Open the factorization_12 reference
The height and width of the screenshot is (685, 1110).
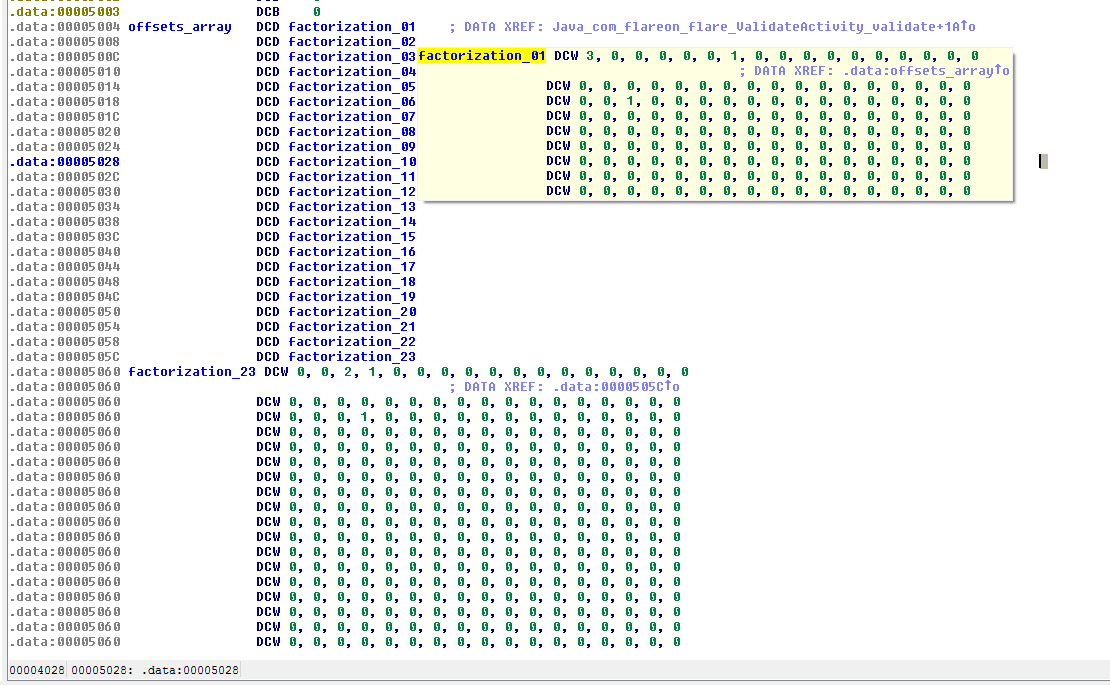point(352,191)
